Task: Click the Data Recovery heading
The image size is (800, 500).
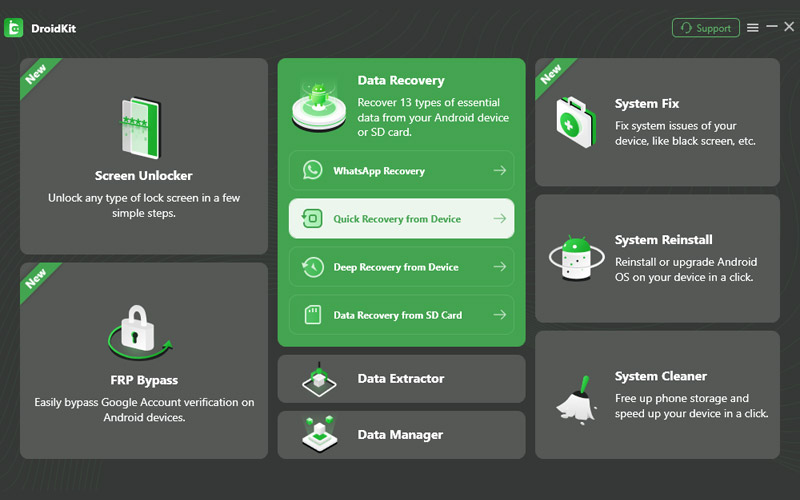Action: click(401, 81)
